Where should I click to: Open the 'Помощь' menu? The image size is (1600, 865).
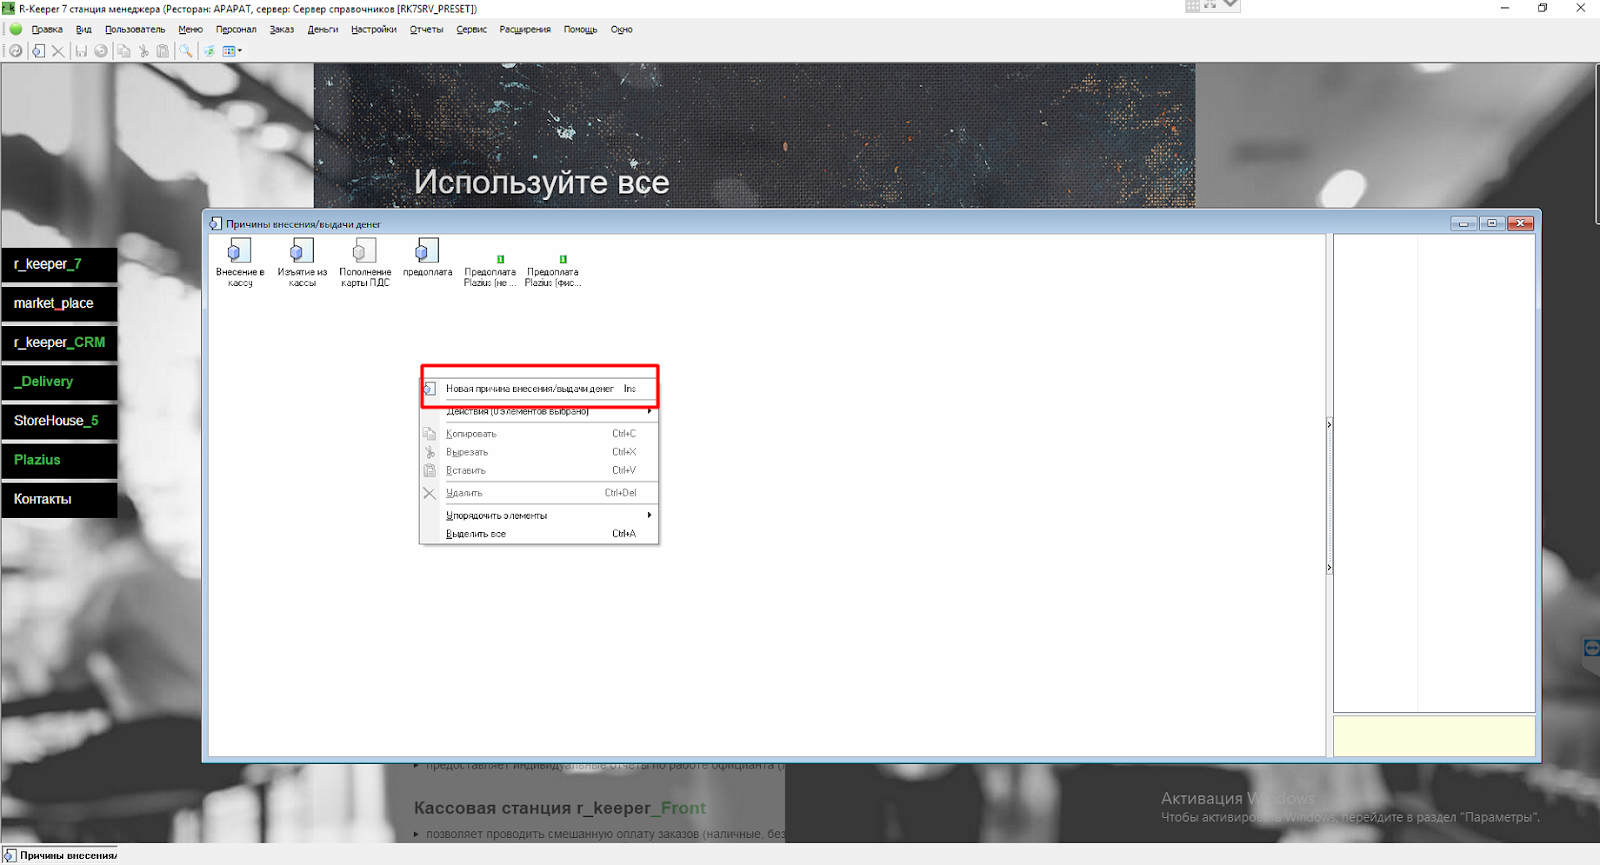(x=580, y=29)
